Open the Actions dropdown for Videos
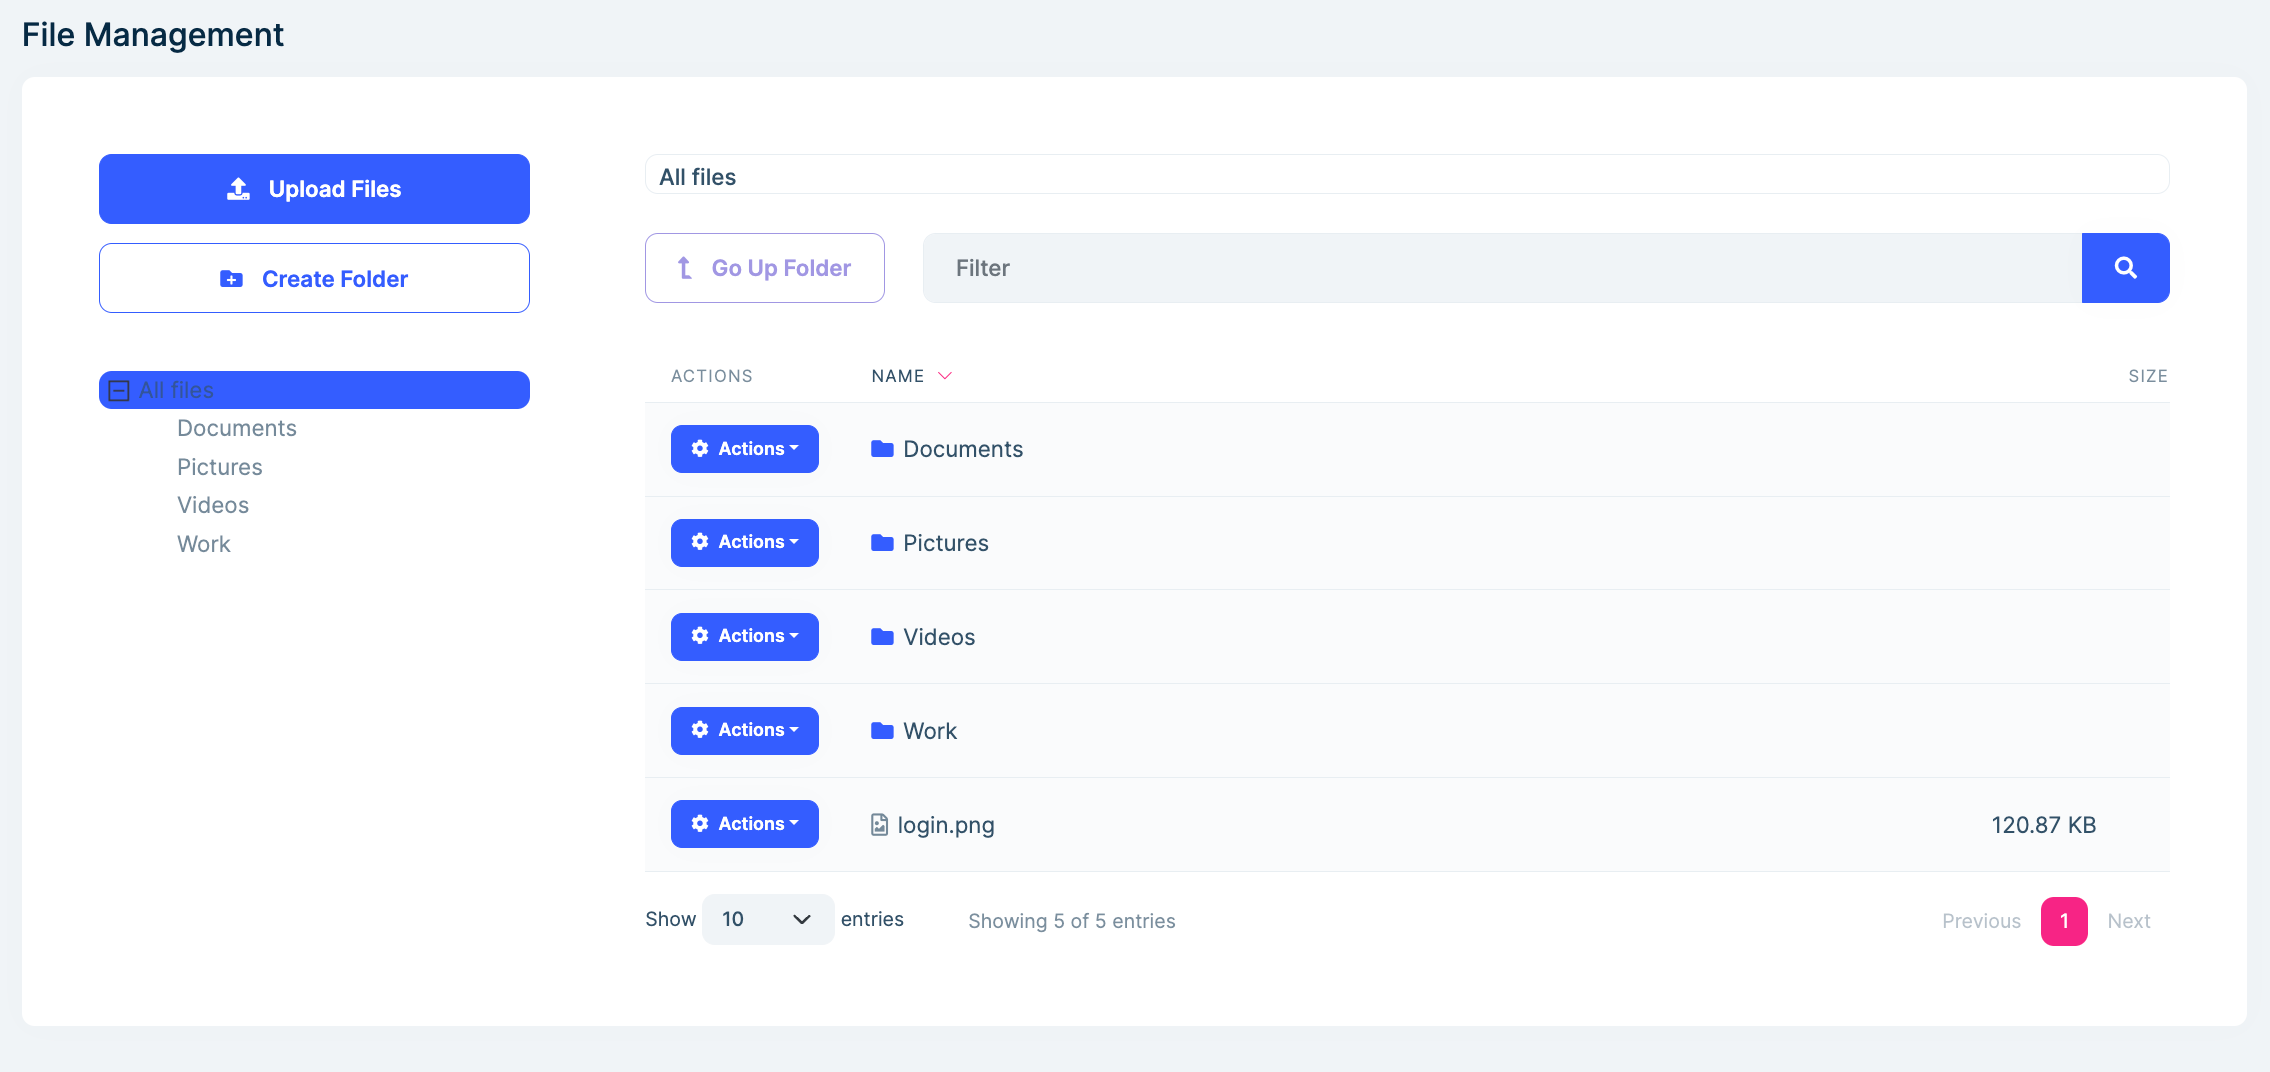 [744, 636]
